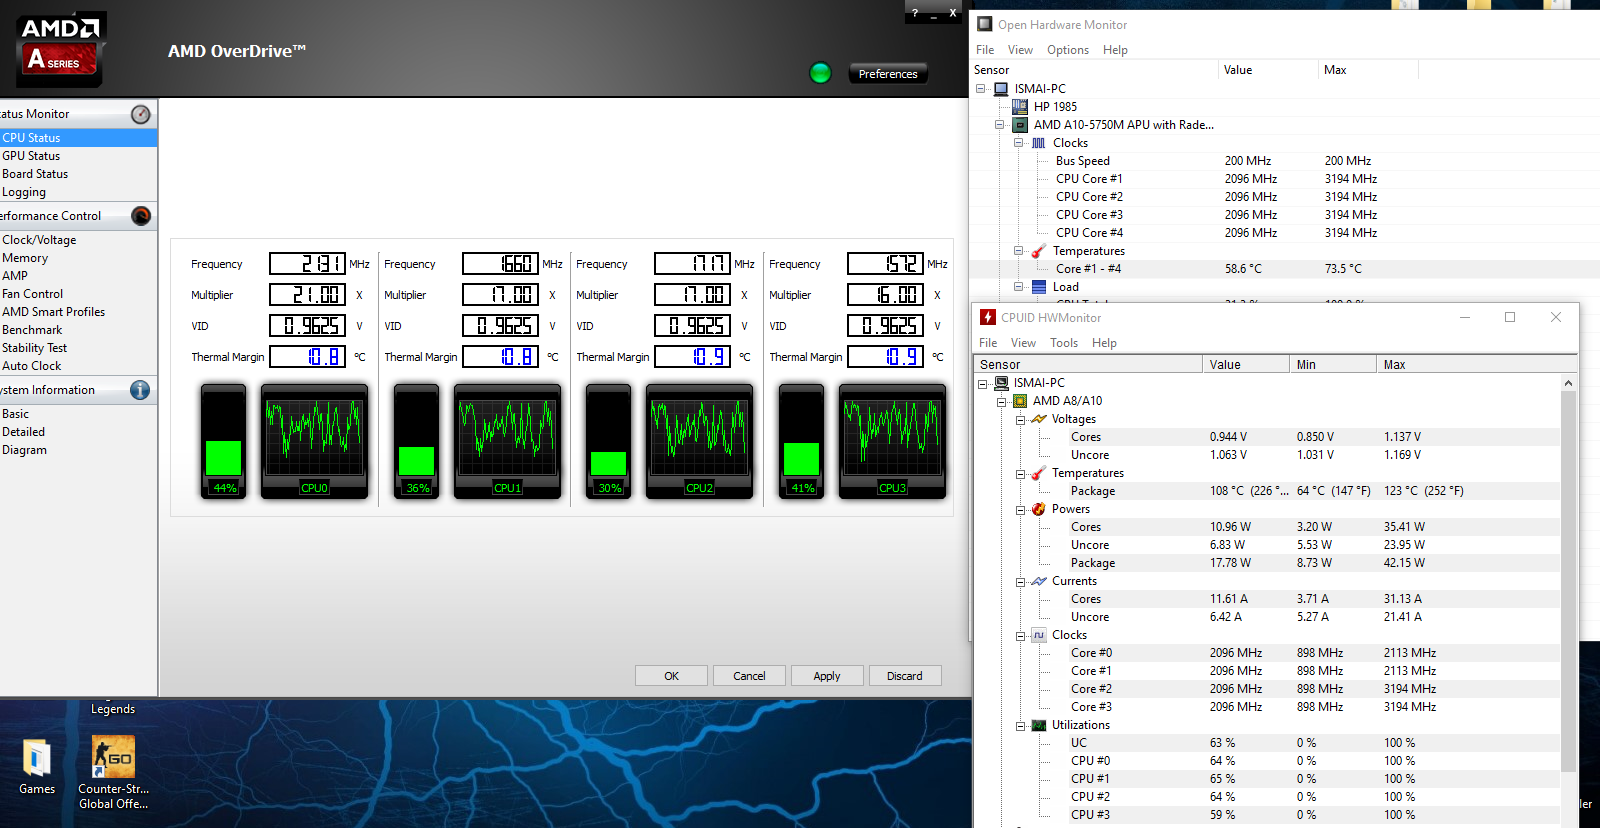Click the Temperatures thermometer icon in Open Hardware Monitor
The image size is (1600, 828).
point(1039,251)
